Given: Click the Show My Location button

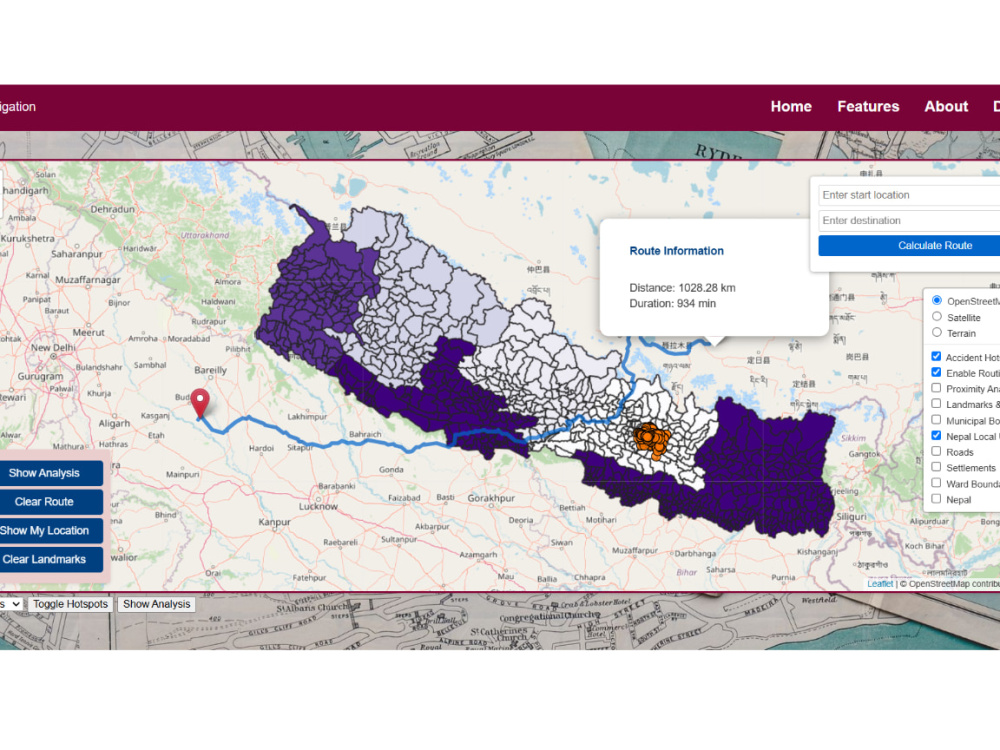Looking at the screenshot, I should [50, 531].
